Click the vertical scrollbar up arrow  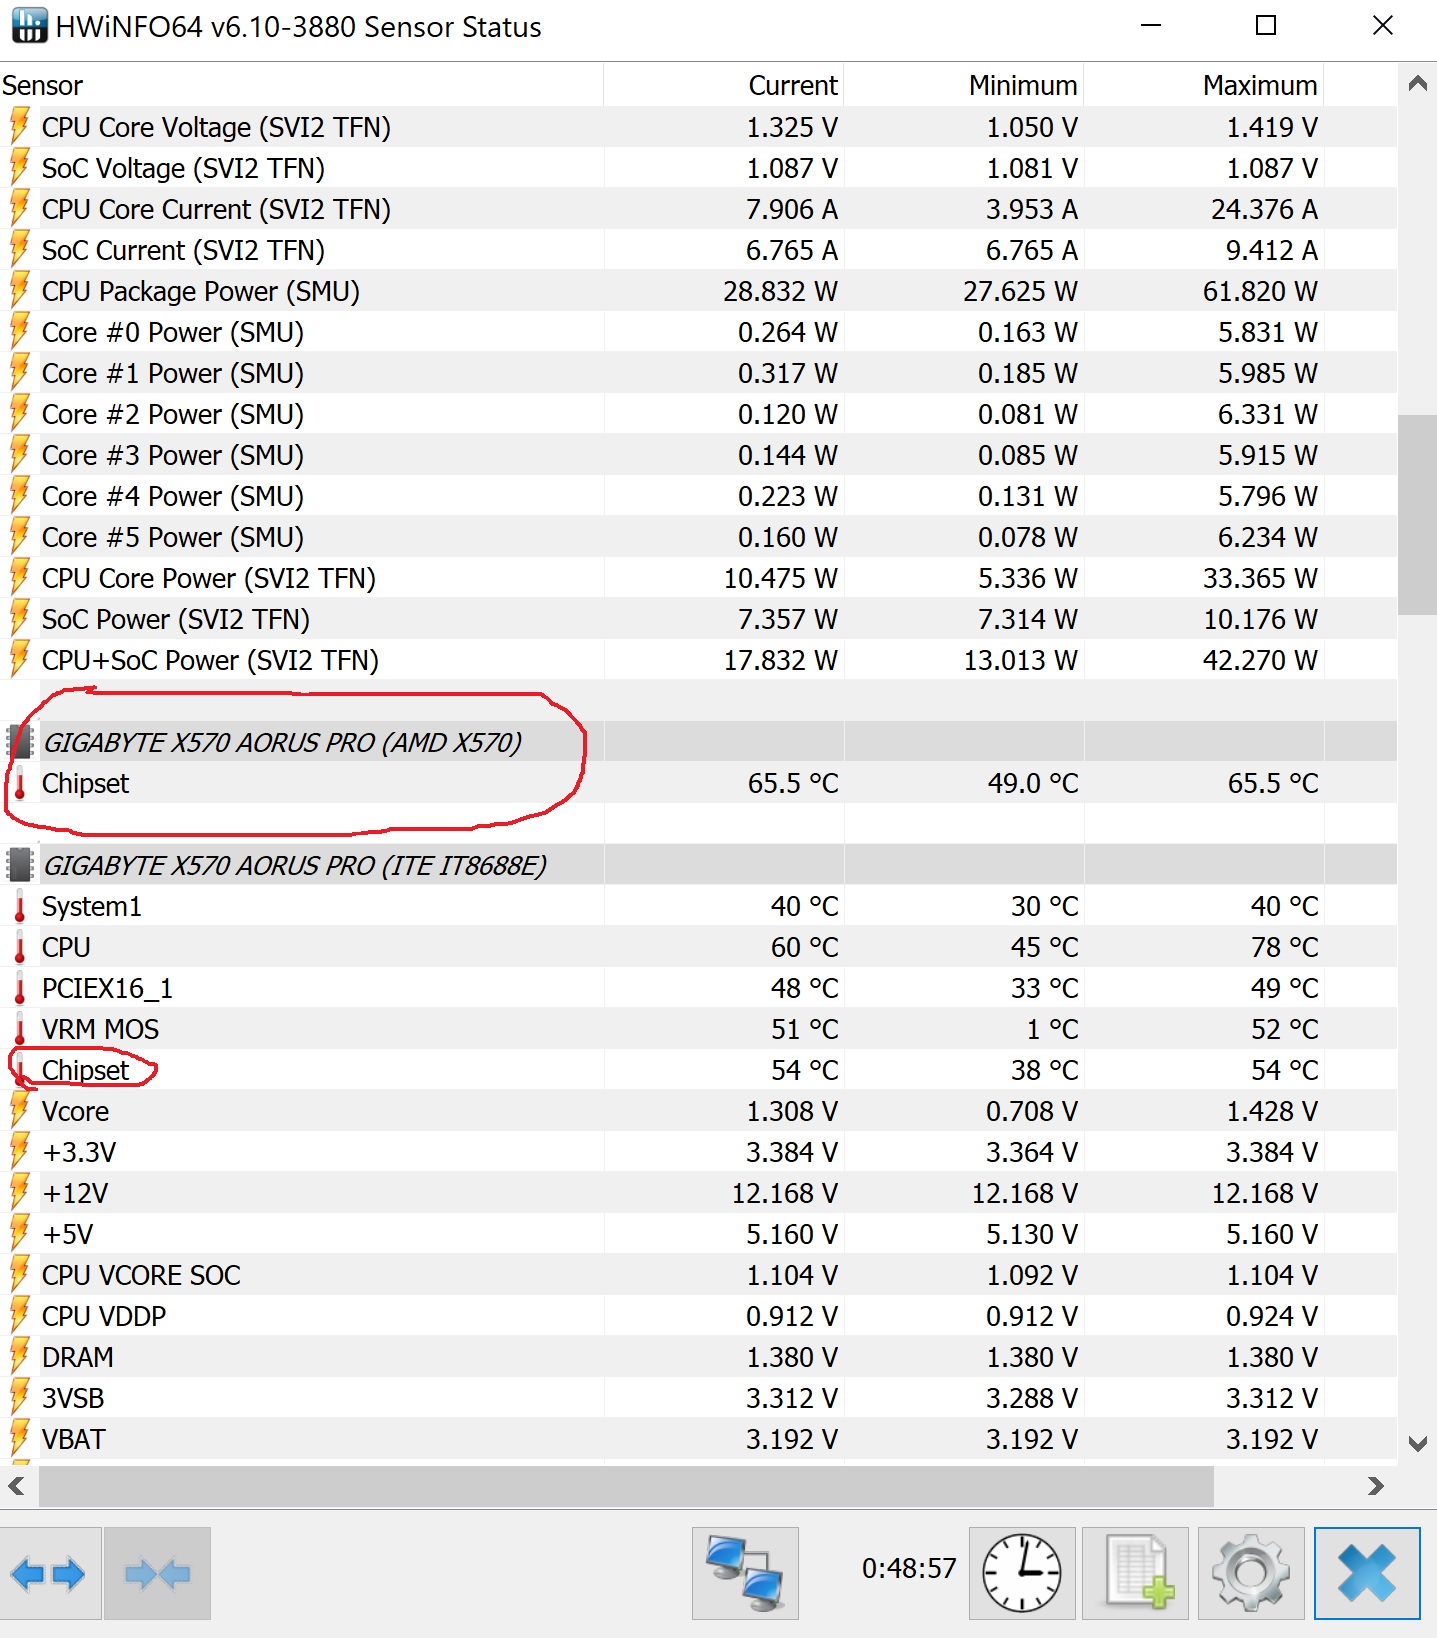[x=1417, y=84]
